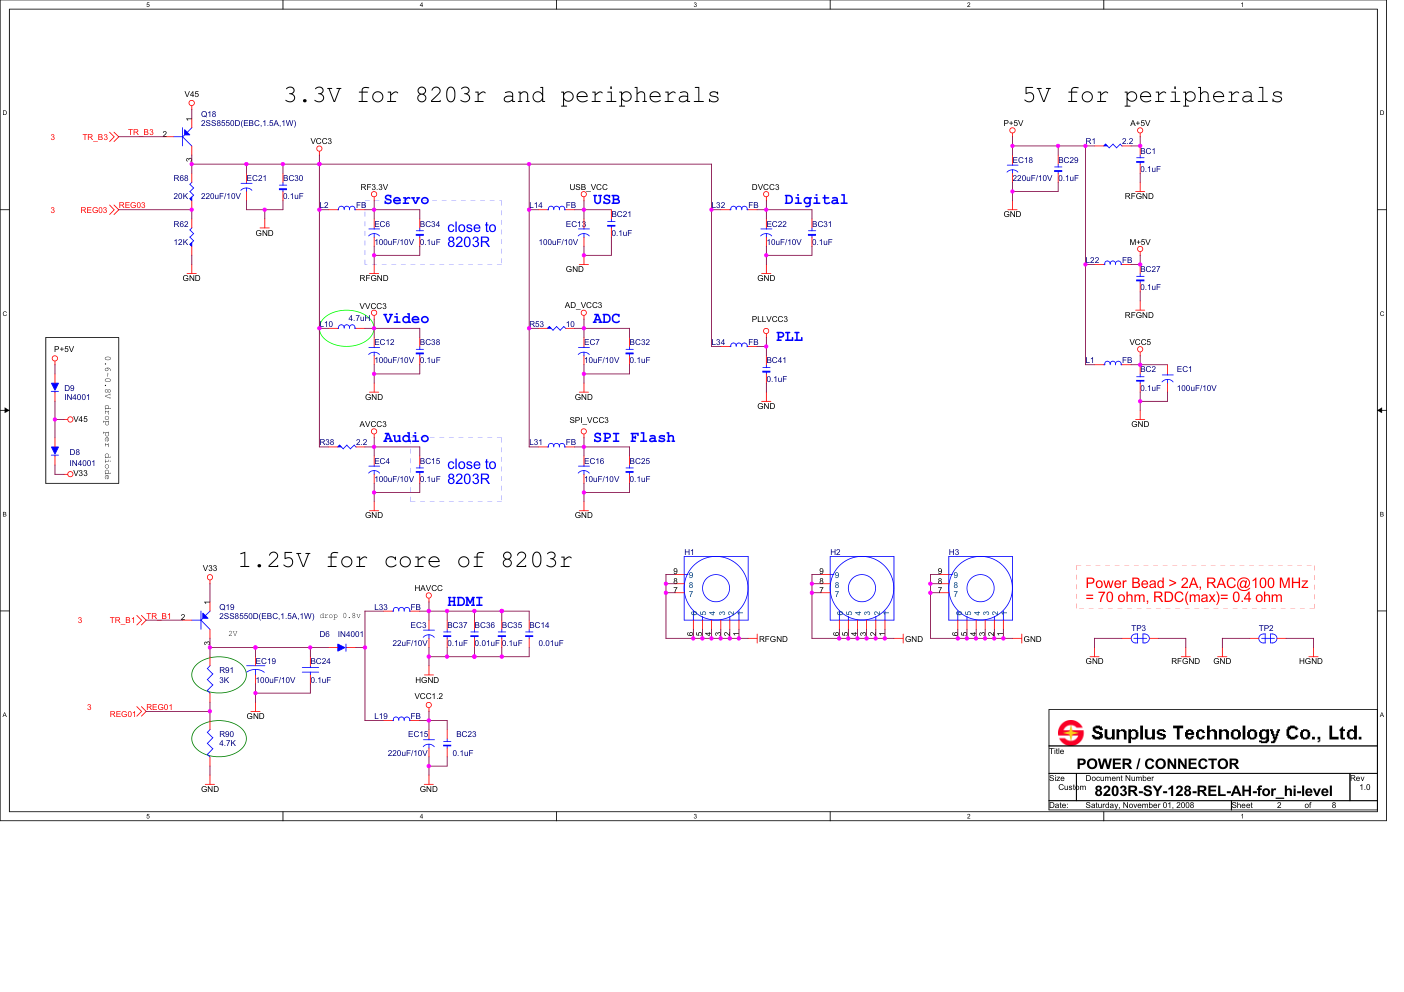The height and width of the screenshot is (992, 1404).
Task: Click document number "8203R-SY-128-REL-AH-for_hi-level"
Action: 1213,791
